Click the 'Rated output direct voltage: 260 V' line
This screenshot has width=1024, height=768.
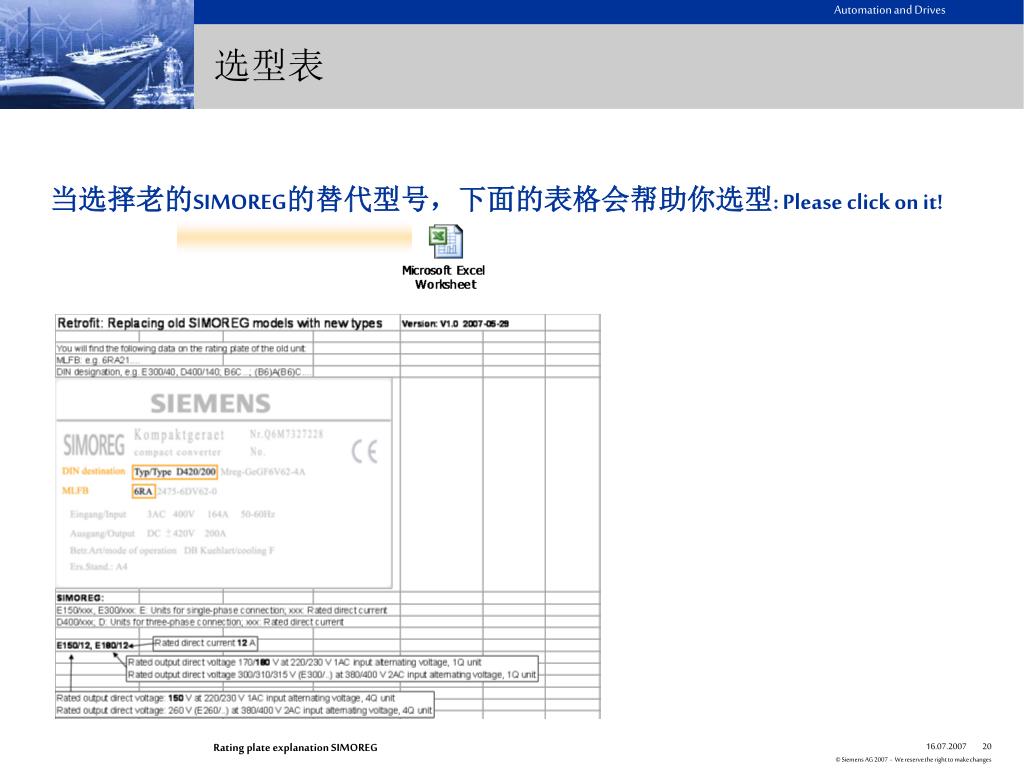pos(244,710)
